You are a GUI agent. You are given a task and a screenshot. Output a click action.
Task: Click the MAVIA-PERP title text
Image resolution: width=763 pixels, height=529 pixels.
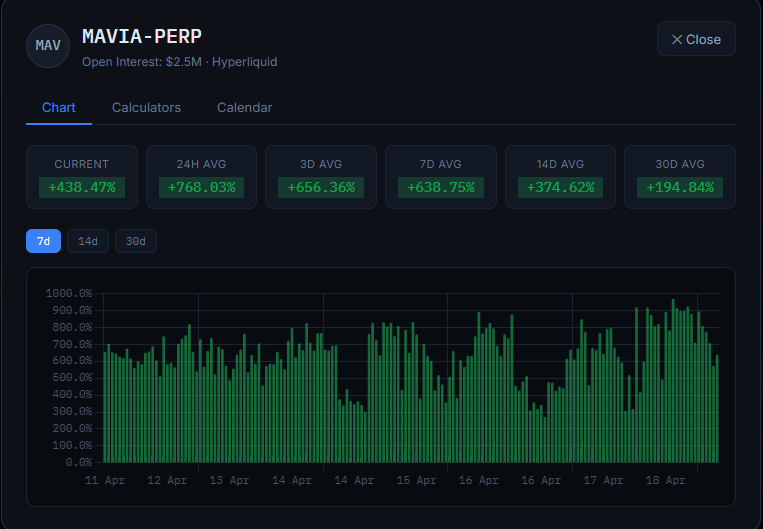tap(142, 36)
